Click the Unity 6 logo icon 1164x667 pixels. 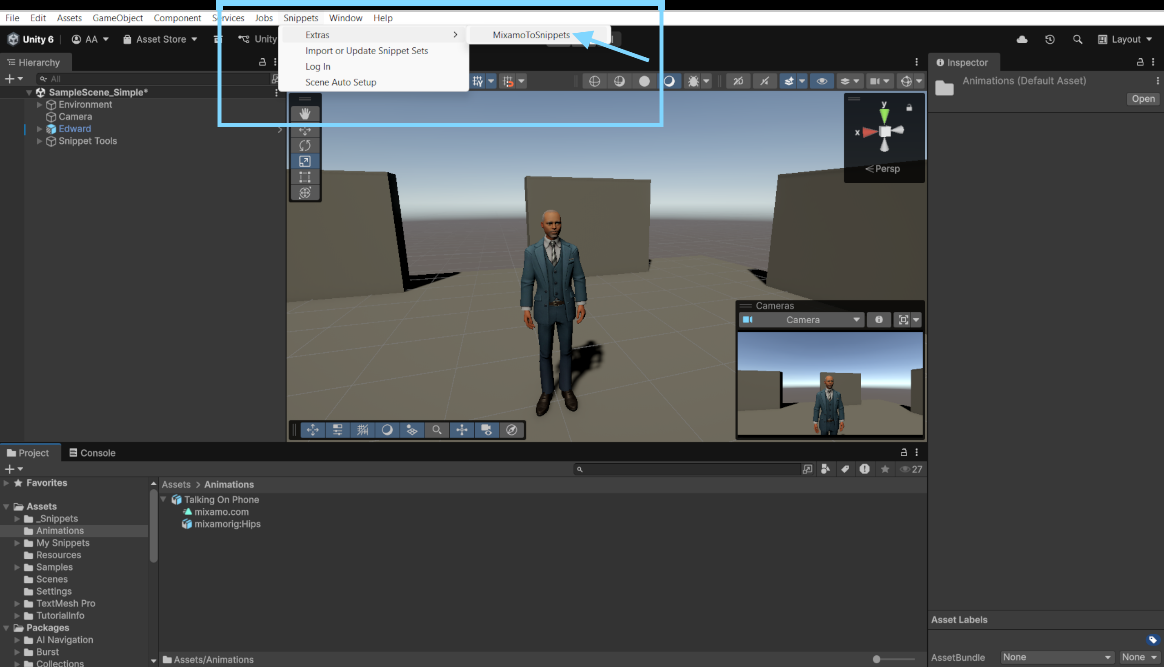[13, 39]
